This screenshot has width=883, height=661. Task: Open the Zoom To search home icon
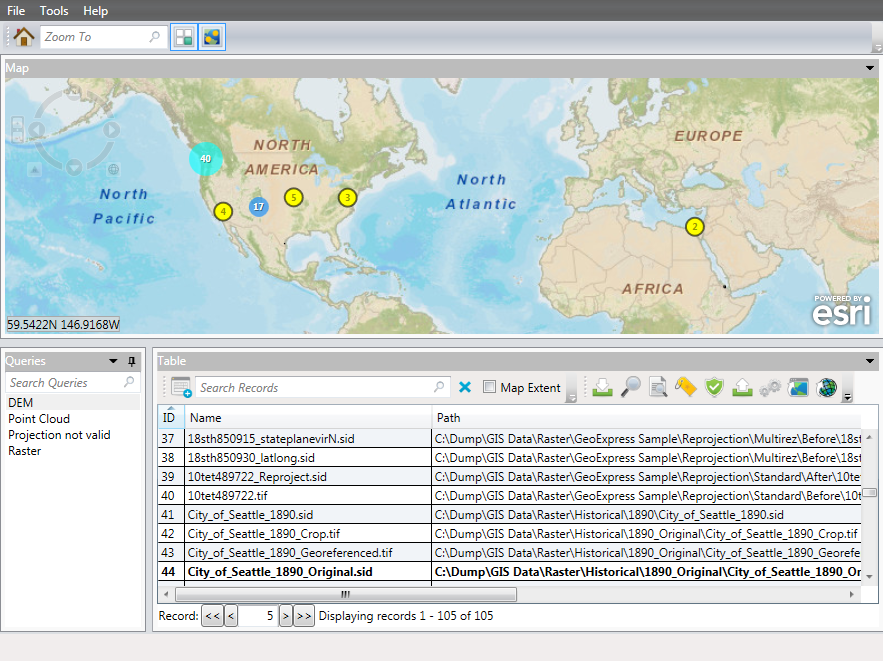click(x=22, y=35)
